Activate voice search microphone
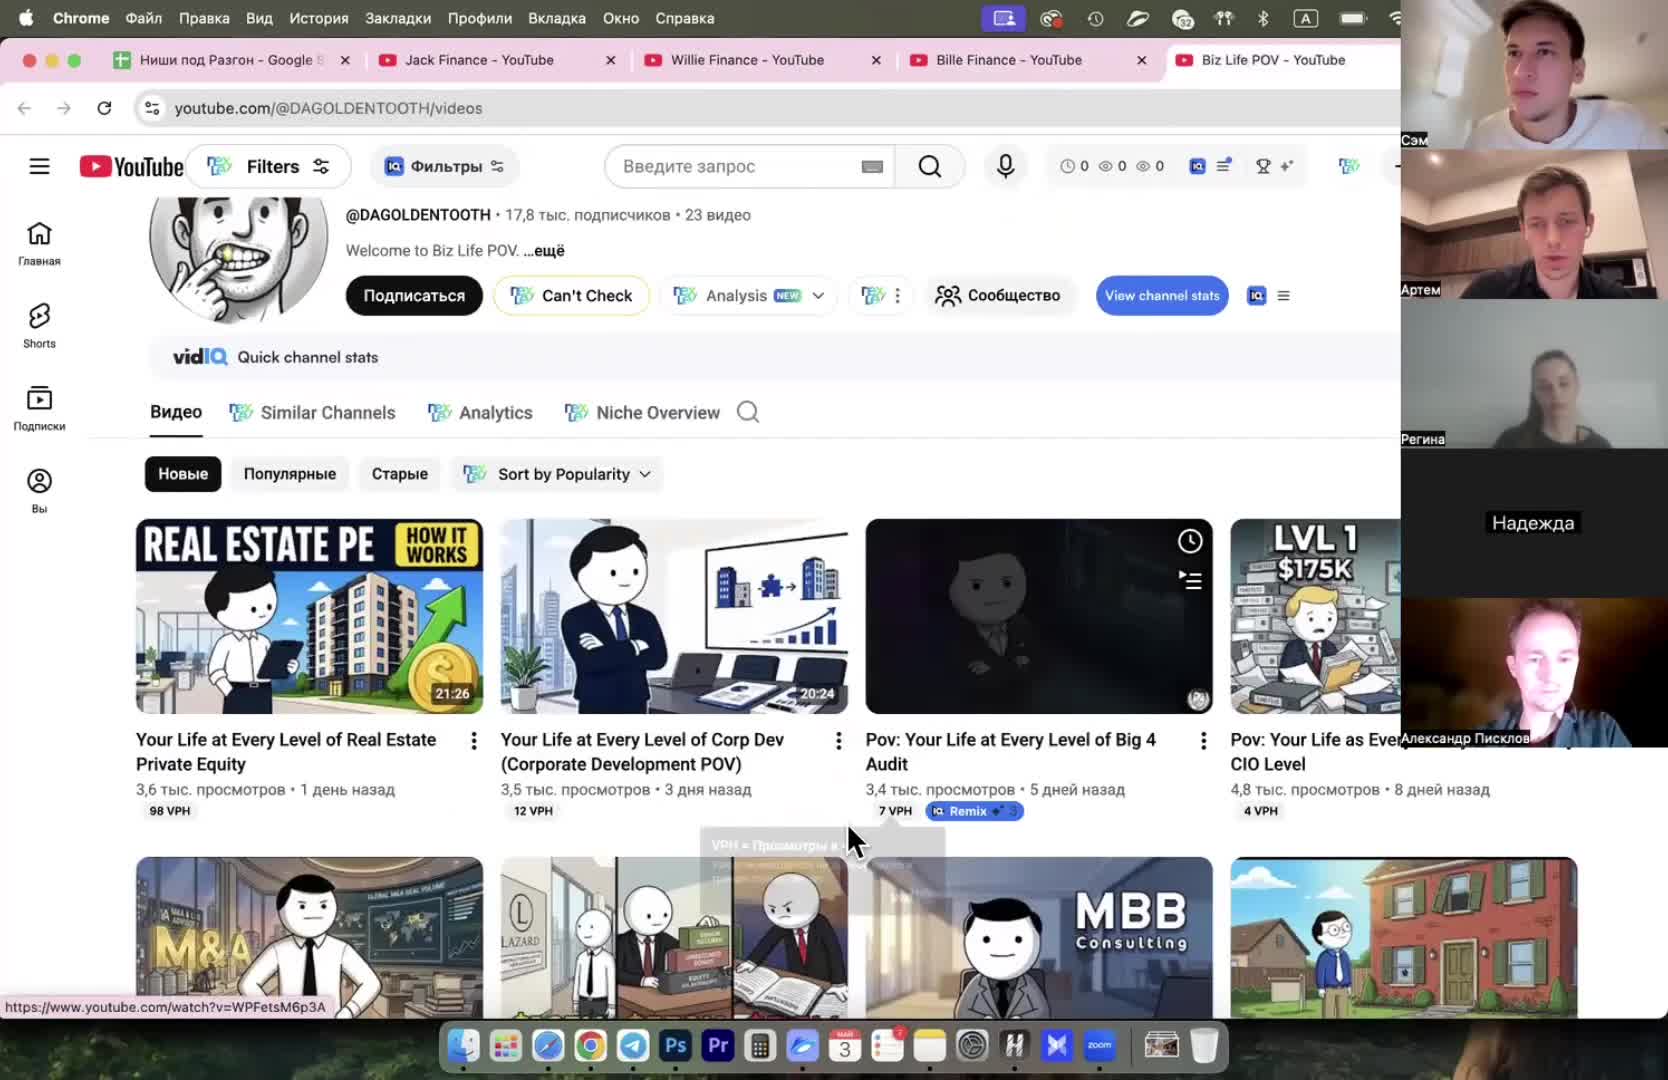 [x=1005, y=166]
